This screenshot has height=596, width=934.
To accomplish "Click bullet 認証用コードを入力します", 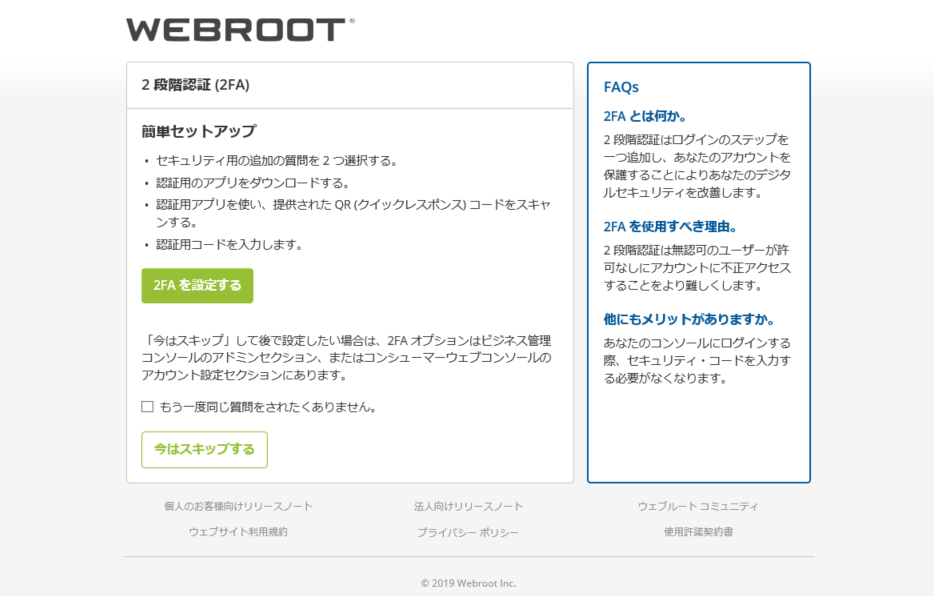I will (231, 245).
